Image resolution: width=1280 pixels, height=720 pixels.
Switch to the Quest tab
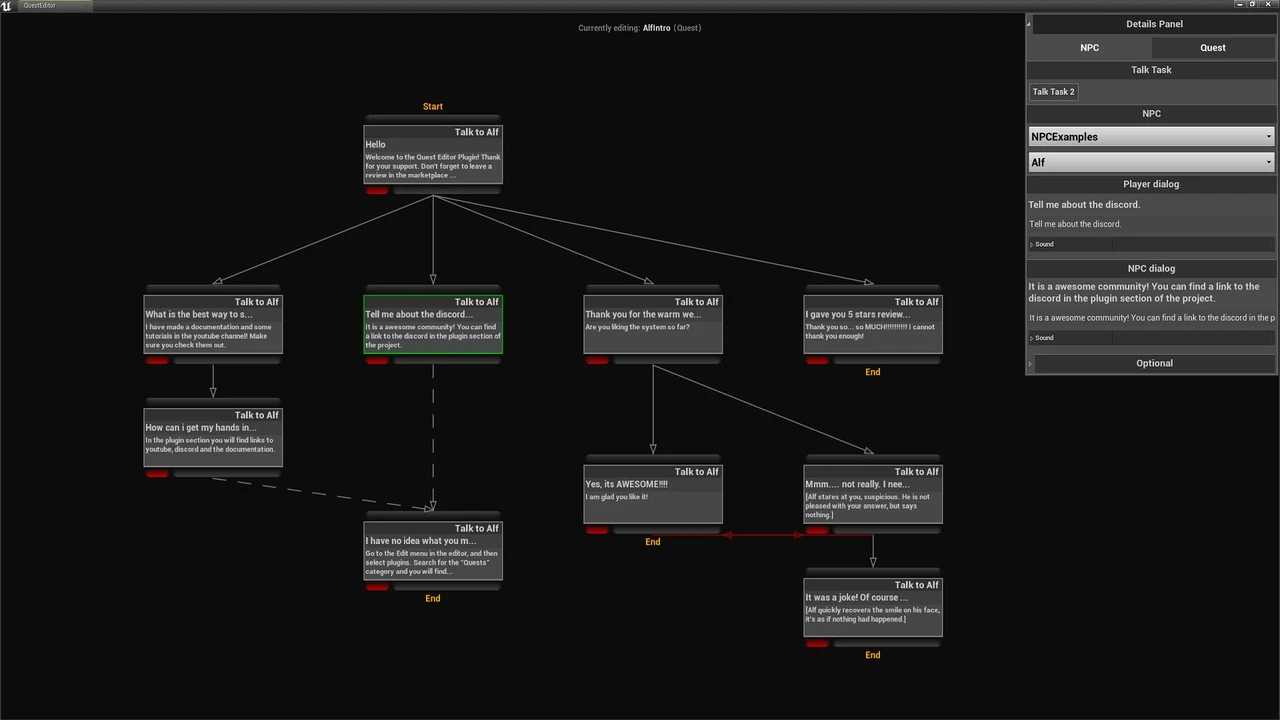click(x=1213, y=47)
